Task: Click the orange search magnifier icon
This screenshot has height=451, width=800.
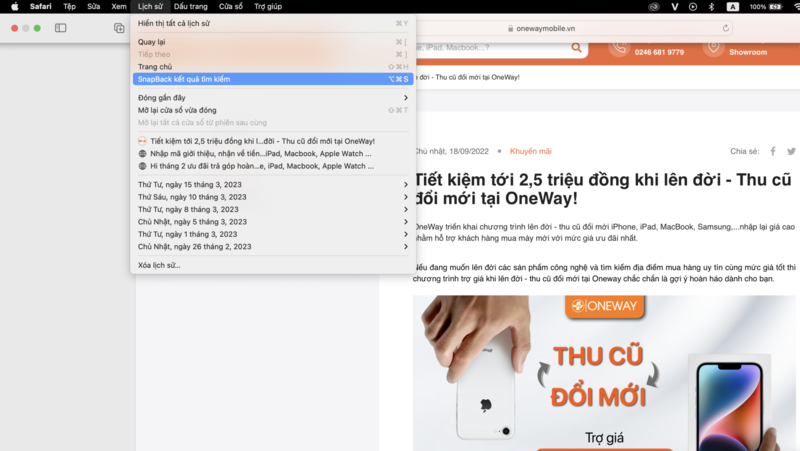Action: pyautogui.click(x=577, y=47)
